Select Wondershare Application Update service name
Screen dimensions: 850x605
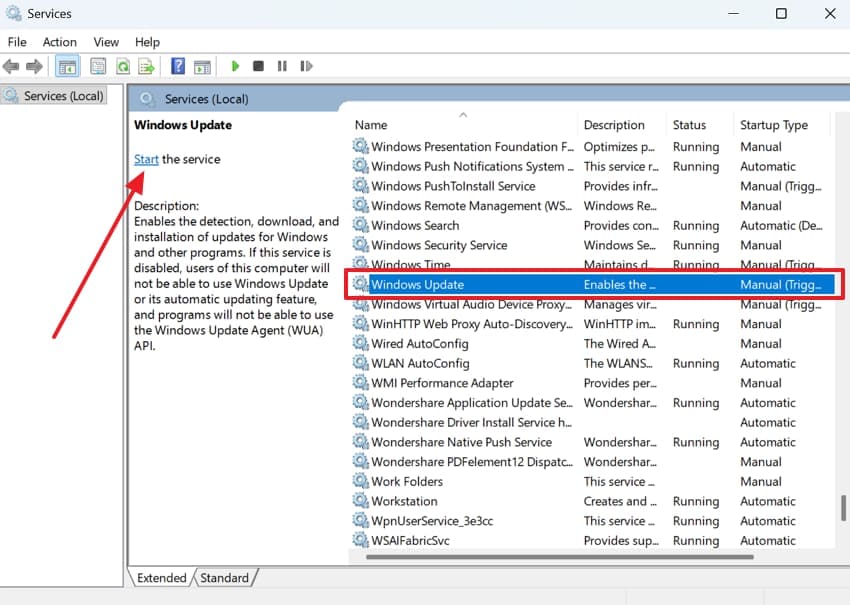(x=472, y=403)
